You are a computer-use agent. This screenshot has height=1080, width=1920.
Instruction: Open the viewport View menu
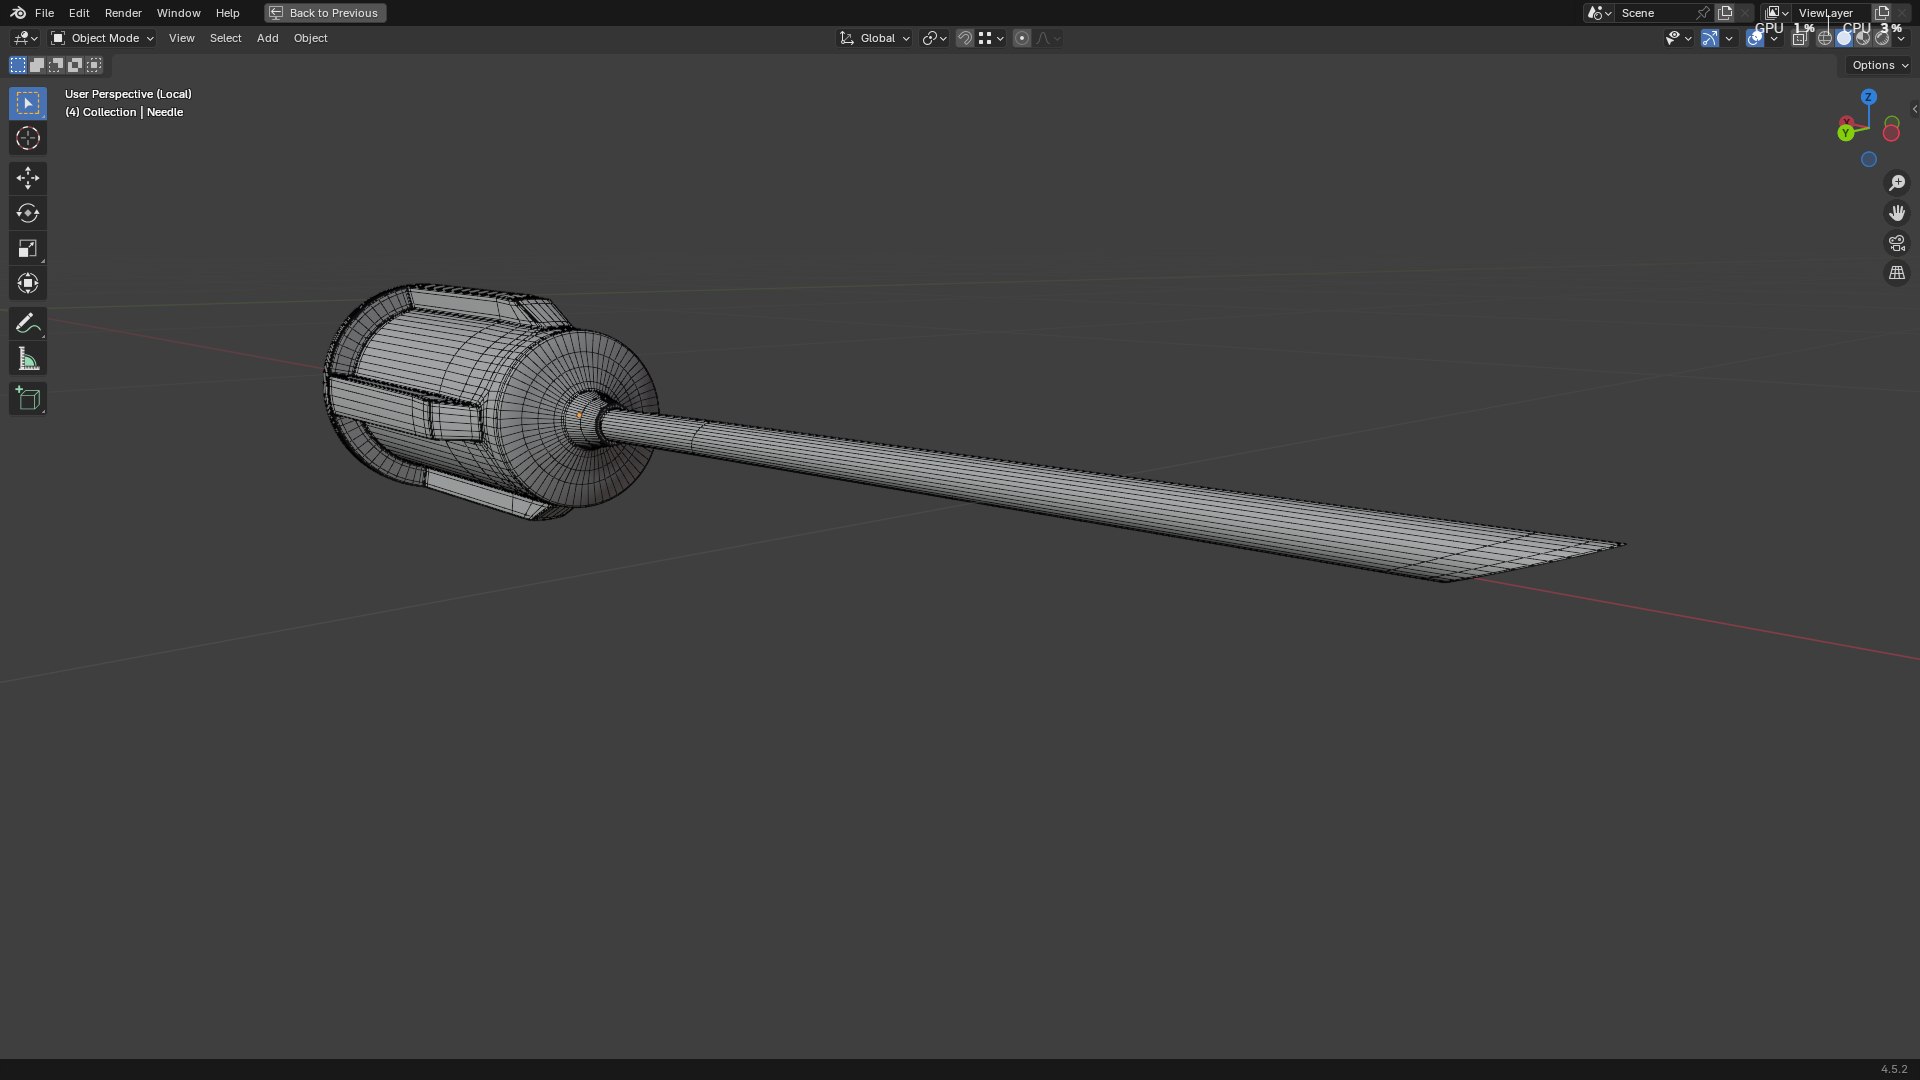(x=181, y=38)
